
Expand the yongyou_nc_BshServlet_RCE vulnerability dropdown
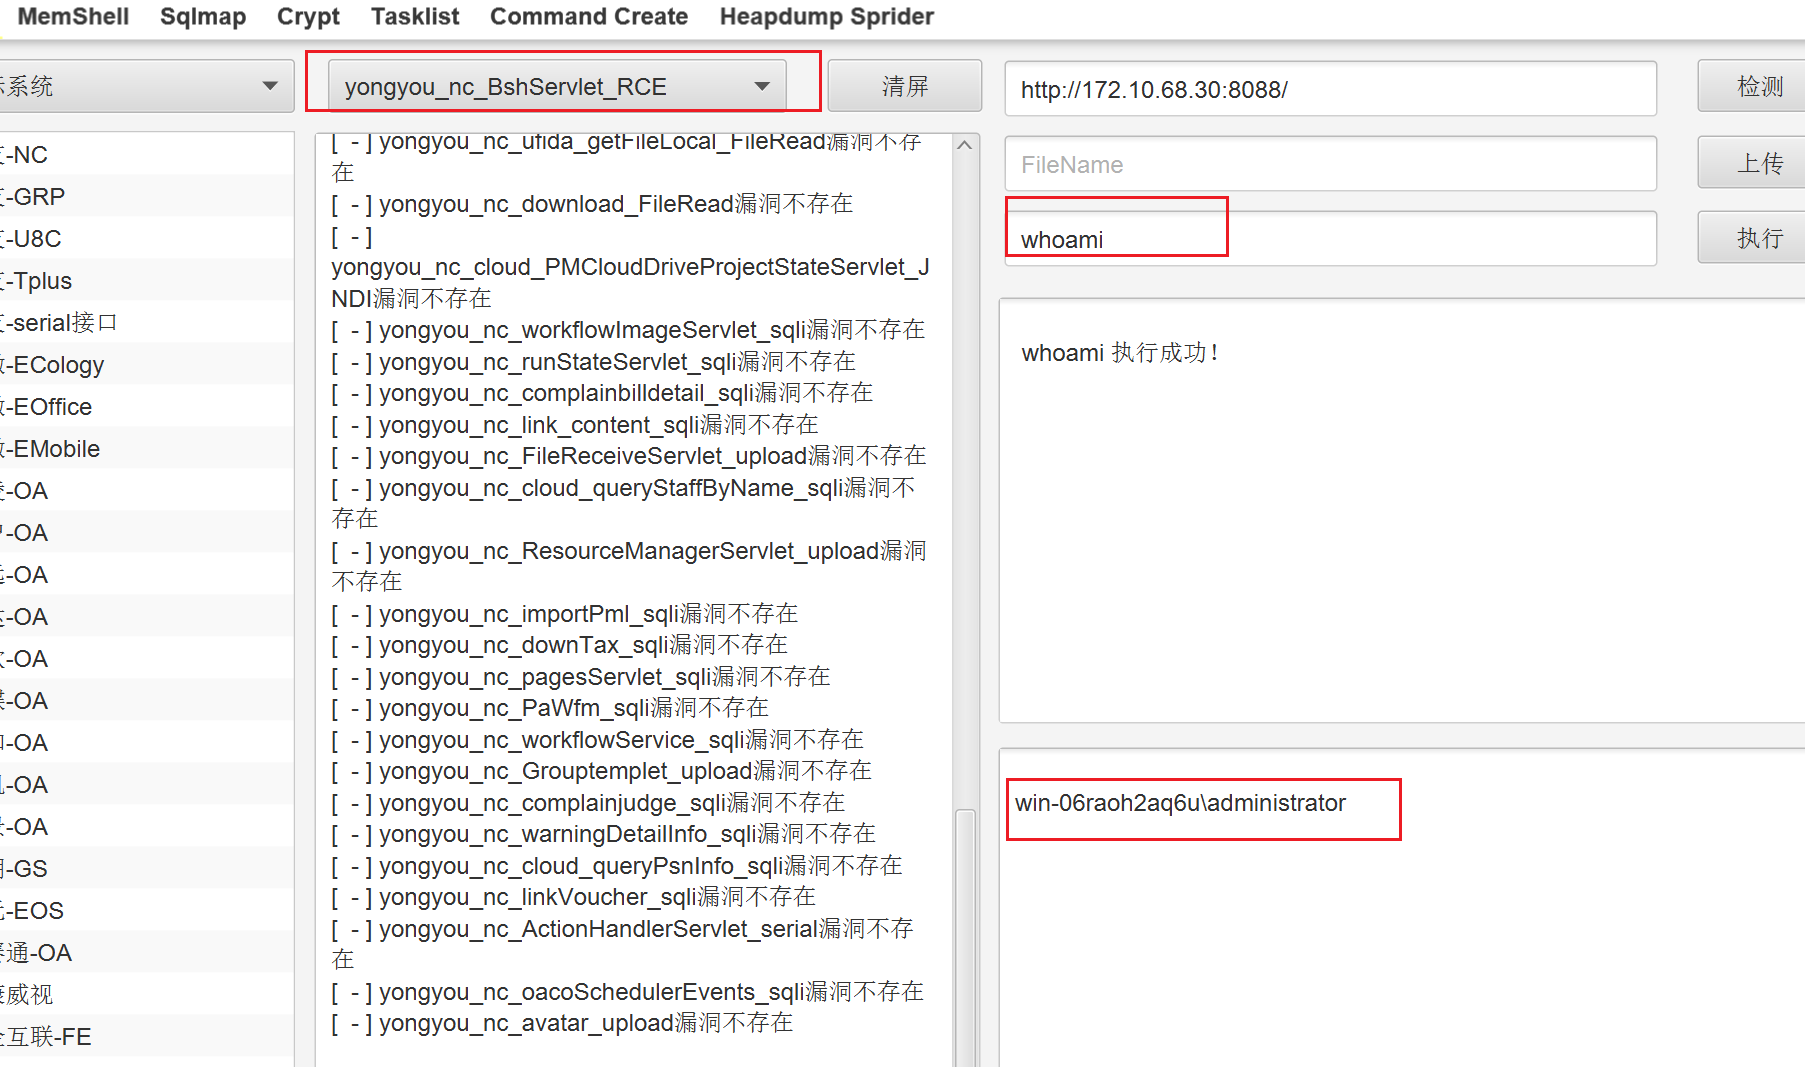click(x=557, y=86)
